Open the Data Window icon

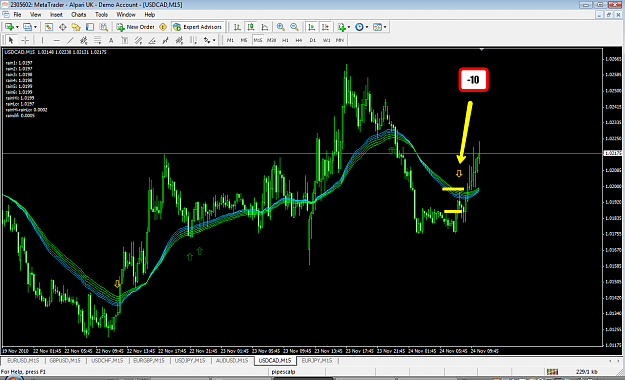click(63, 27)
